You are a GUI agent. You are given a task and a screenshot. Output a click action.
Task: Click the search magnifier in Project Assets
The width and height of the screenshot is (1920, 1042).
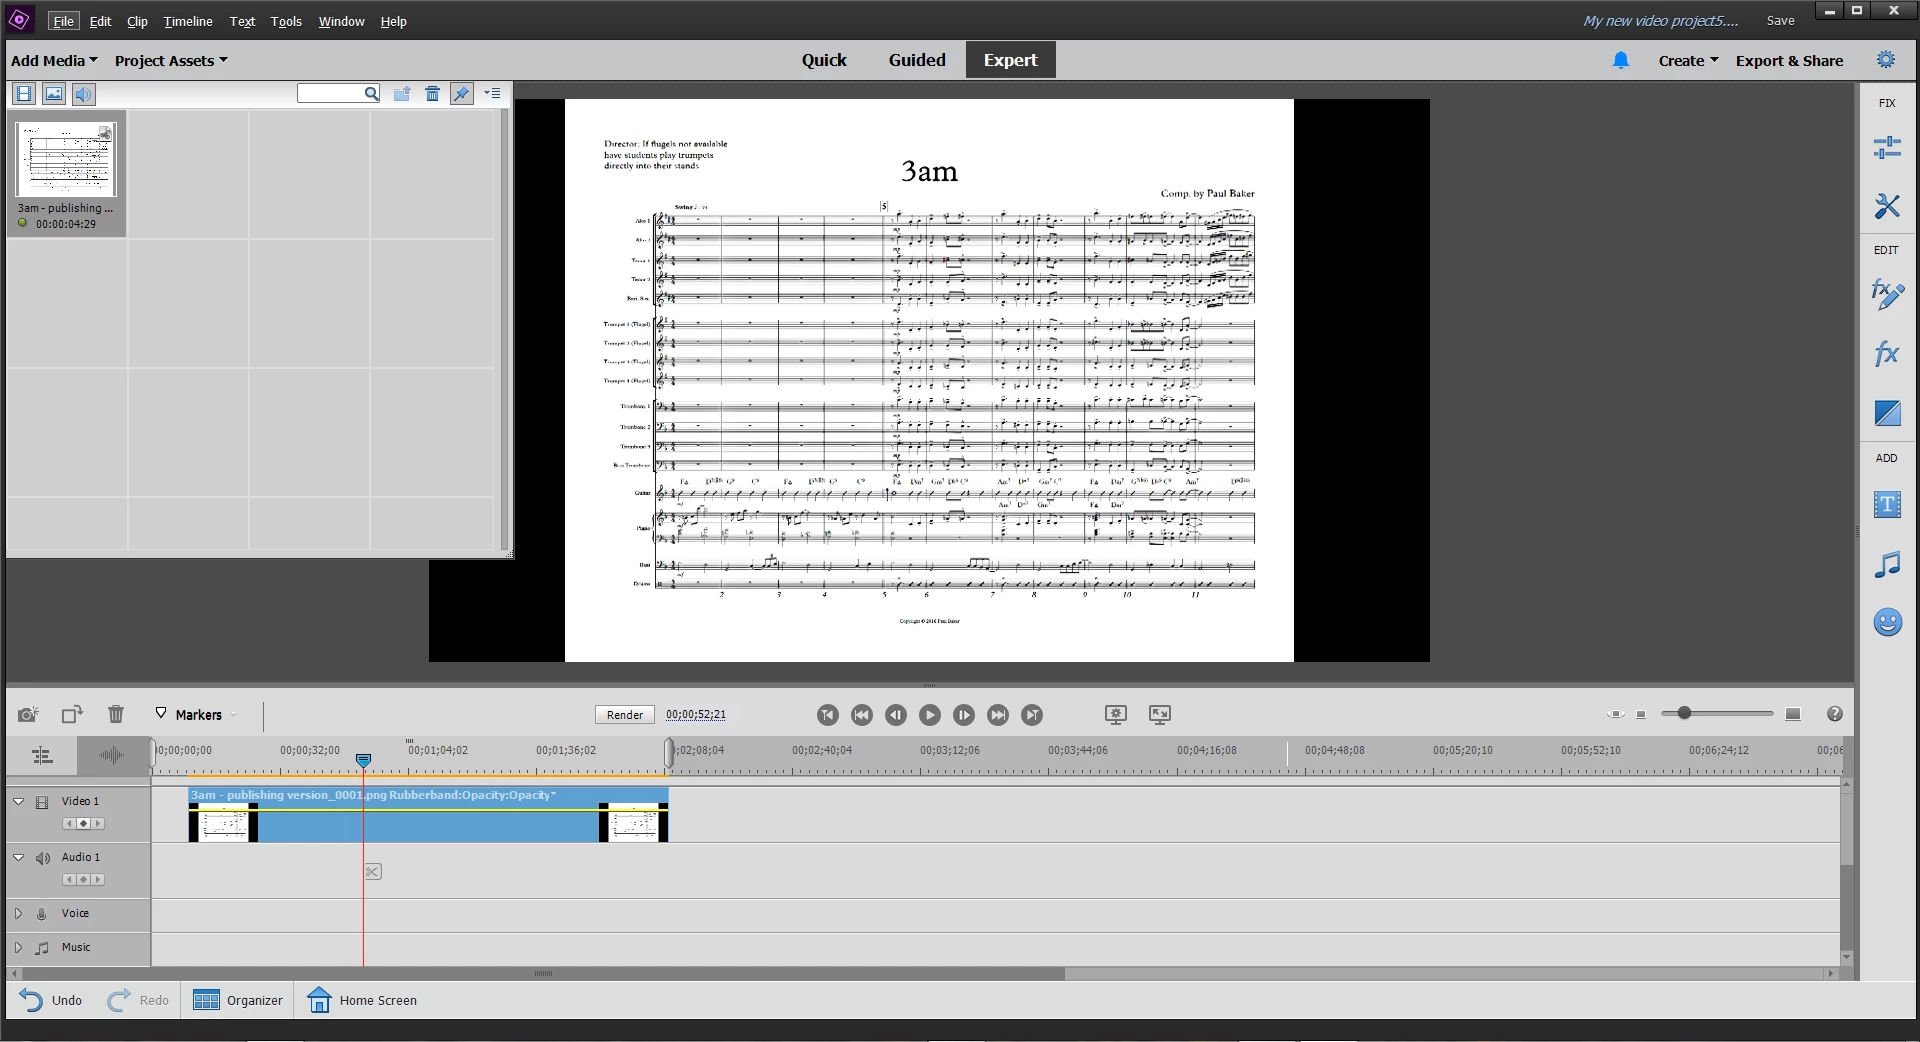tap(371, 93)
